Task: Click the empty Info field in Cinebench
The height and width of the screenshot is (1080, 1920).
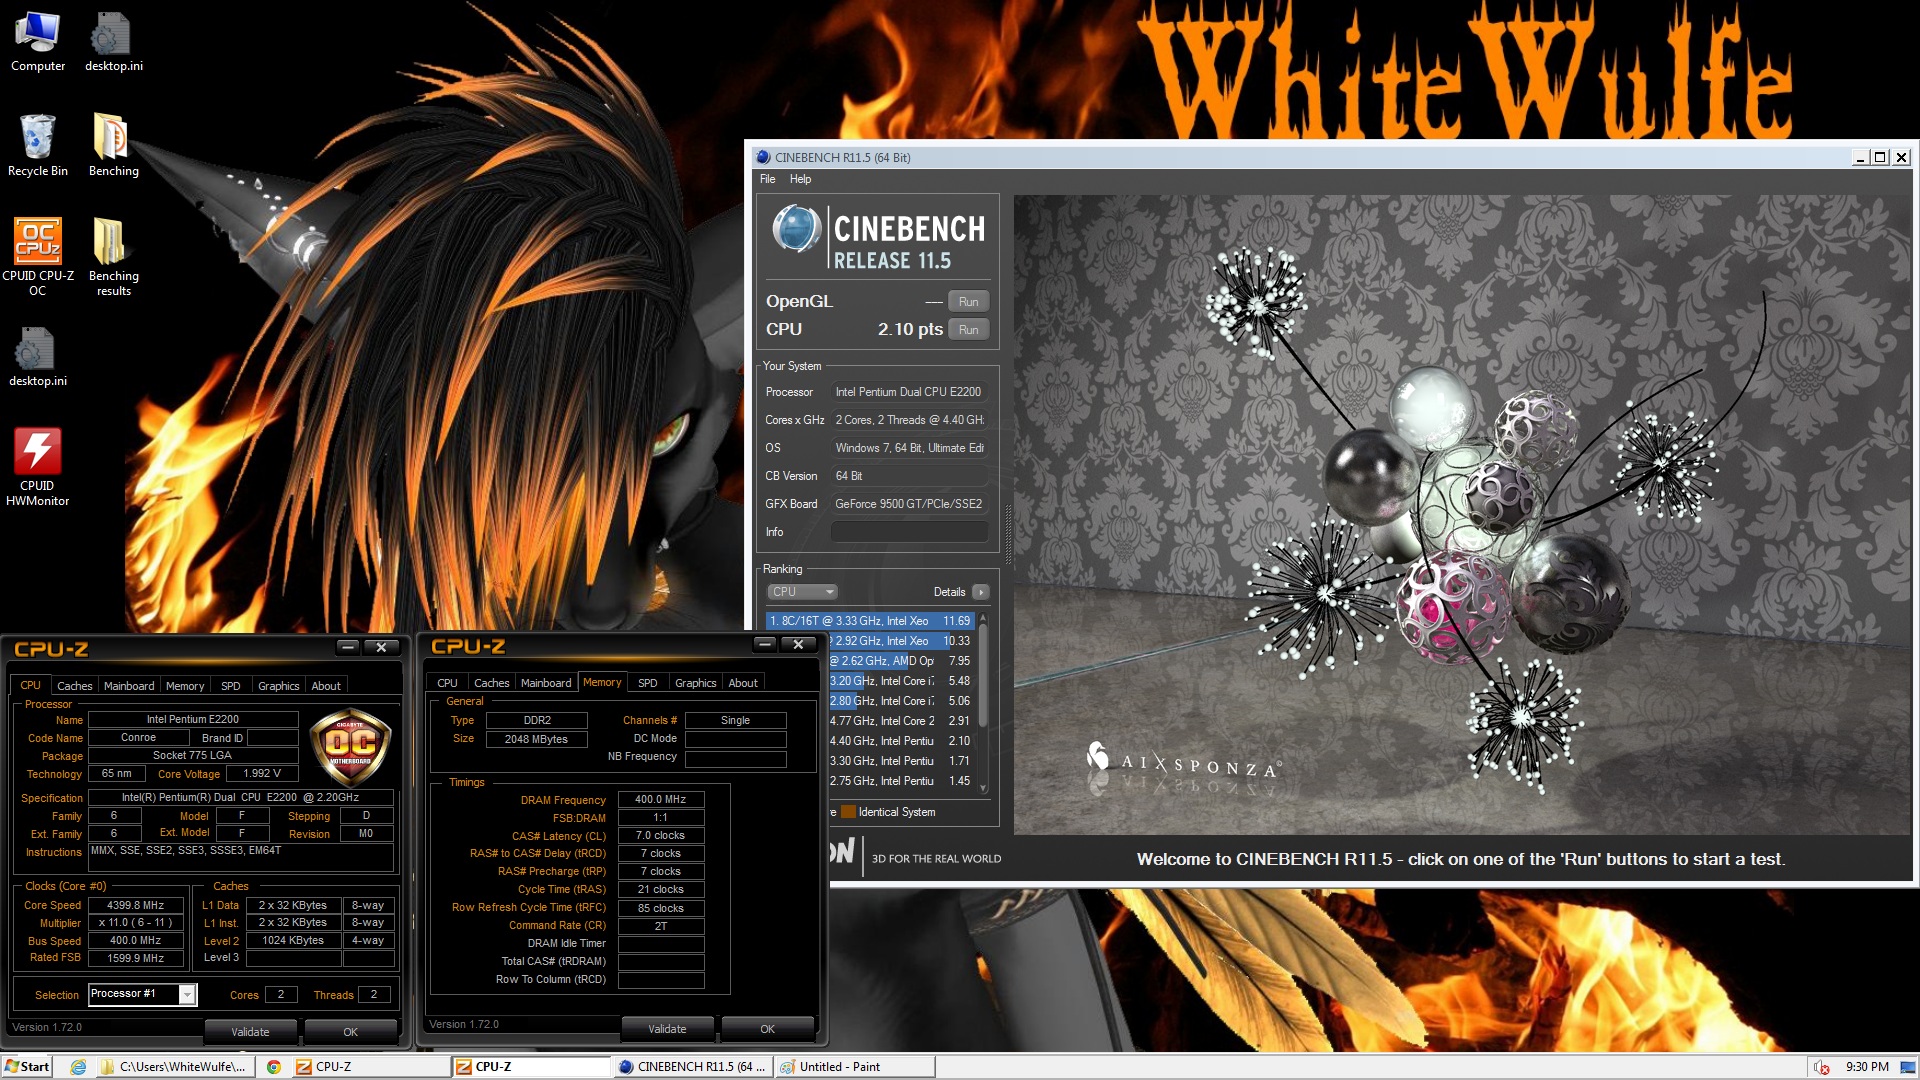Action: [x=909, y=532]
